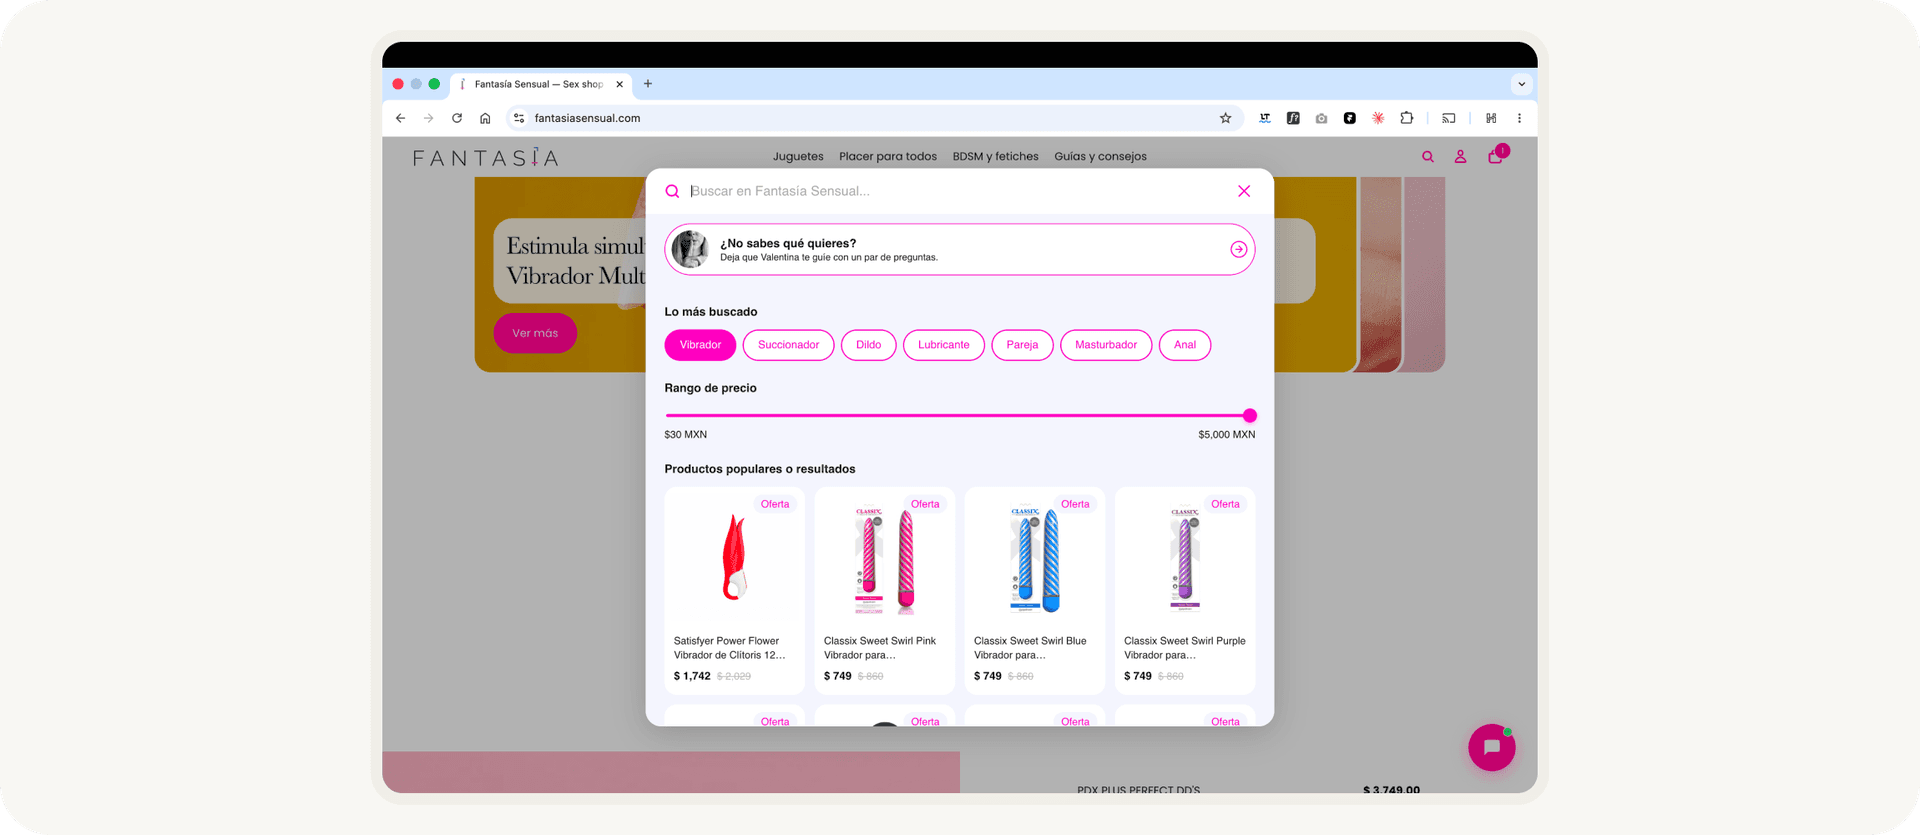Click the price range slider handle
The height and width of the screenshot is (835, 1920).
pyautogui.click(x=1250, y=415)
